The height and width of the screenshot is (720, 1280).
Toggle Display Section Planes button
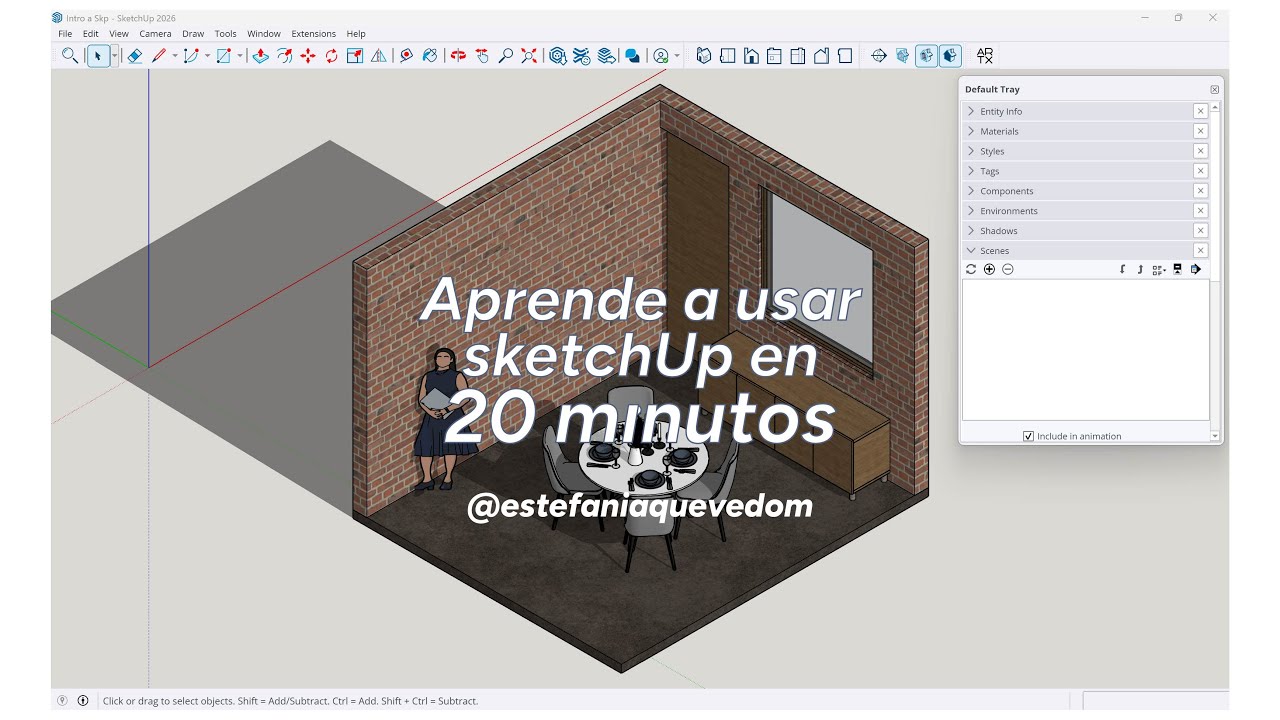903,56
